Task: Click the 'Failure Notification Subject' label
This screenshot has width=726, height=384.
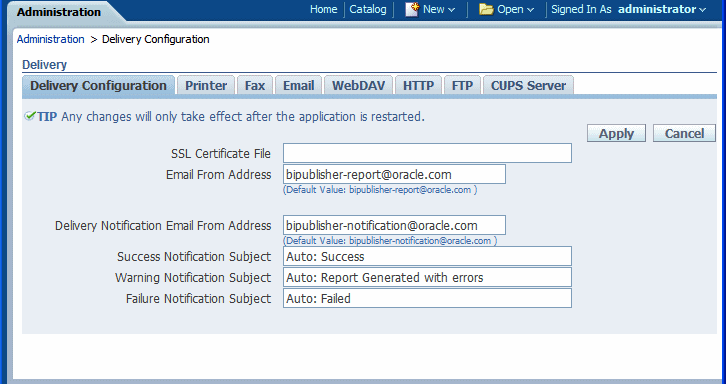Action: (198, 299)
